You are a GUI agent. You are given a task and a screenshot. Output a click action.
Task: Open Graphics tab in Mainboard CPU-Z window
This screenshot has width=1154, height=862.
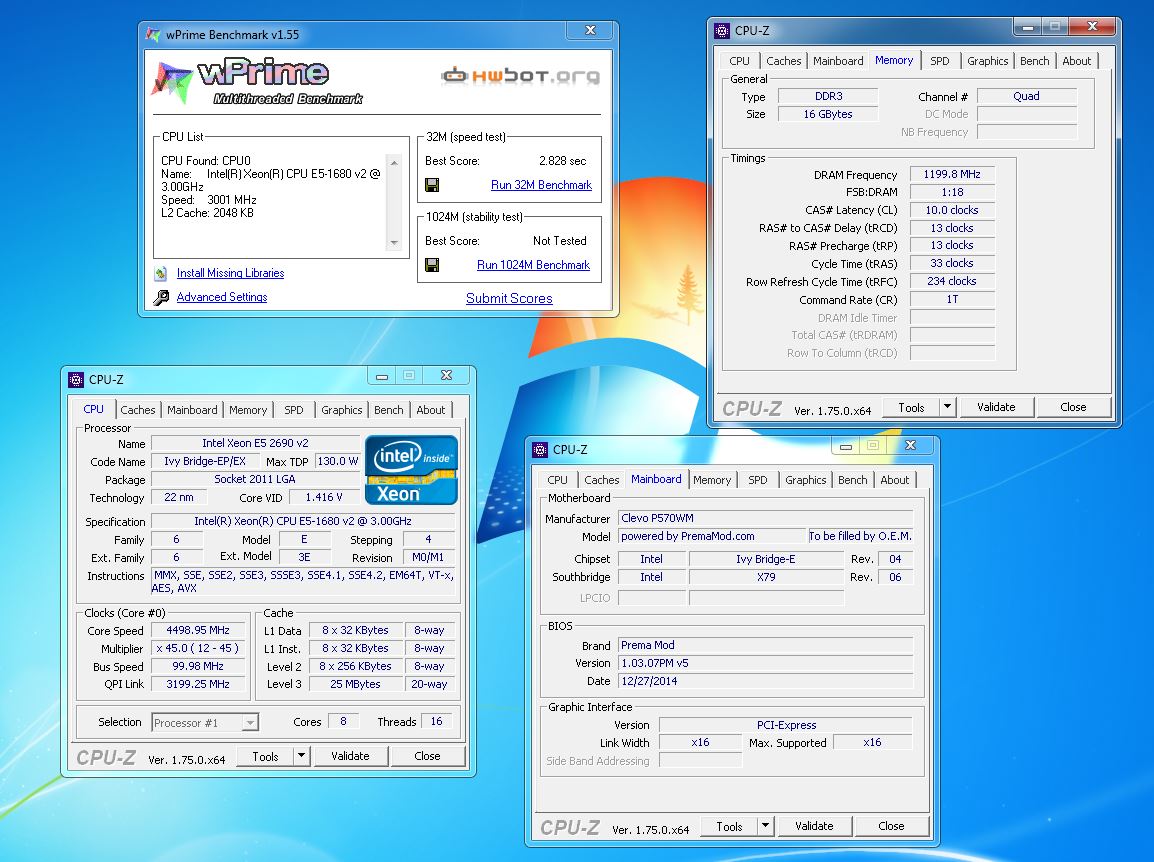(x=805, y=480)
